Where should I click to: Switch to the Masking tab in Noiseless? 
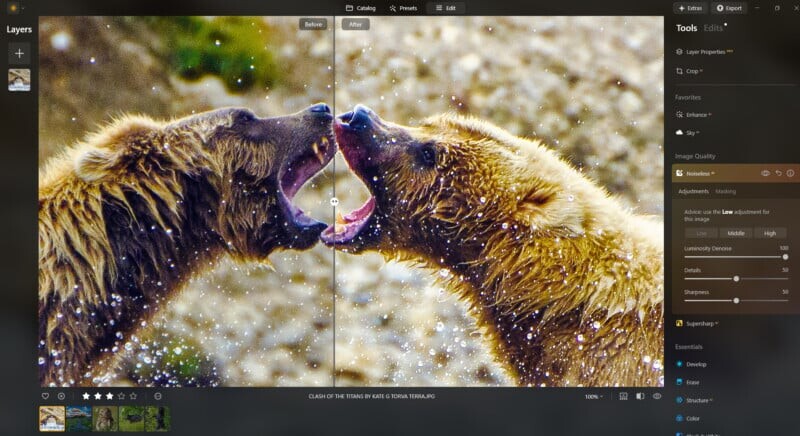coord(726,191)
